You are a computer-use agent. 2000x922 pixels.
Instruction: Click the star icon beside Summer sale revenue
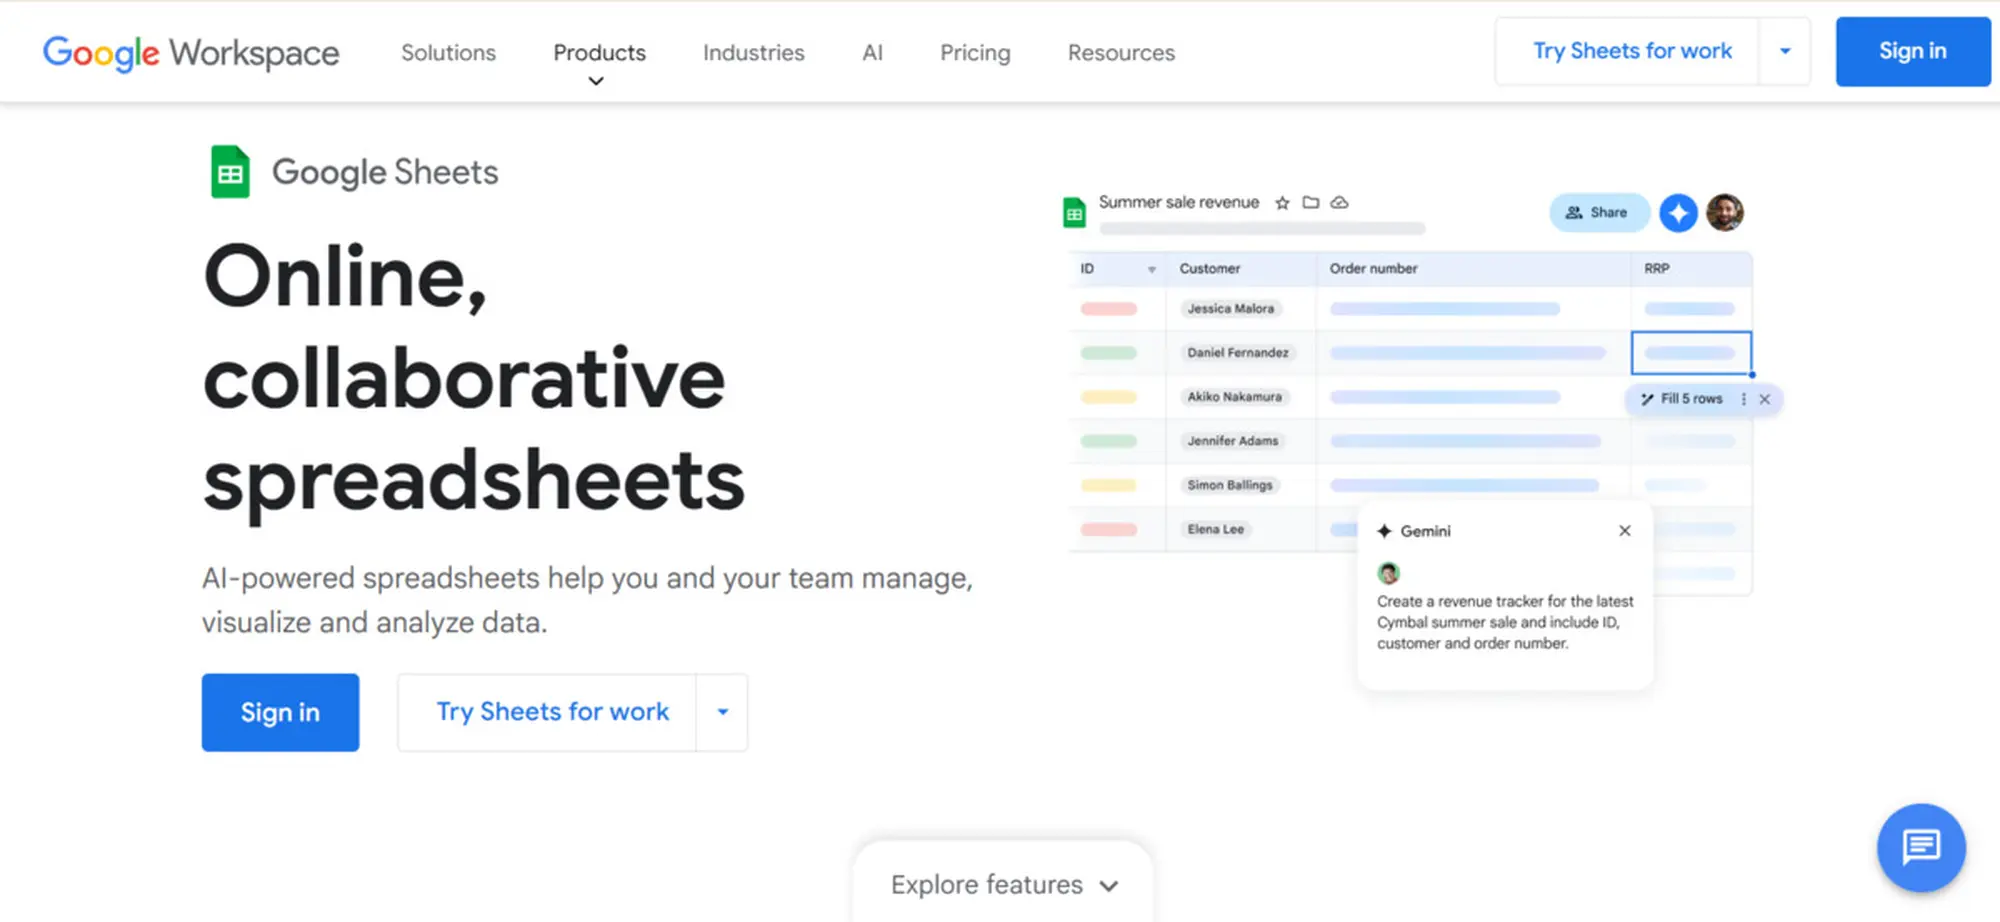pos(1282,203)
